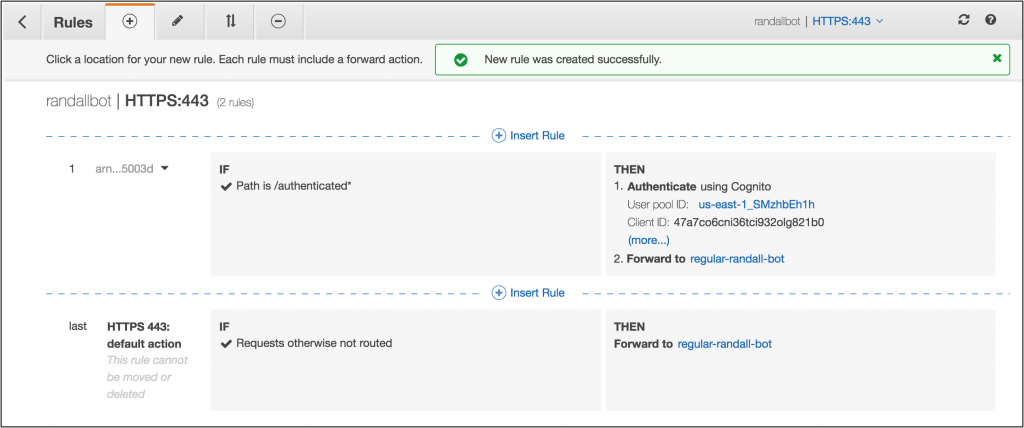
Task: Expand the (more...) authenticate details
Action: click(648, 240)
